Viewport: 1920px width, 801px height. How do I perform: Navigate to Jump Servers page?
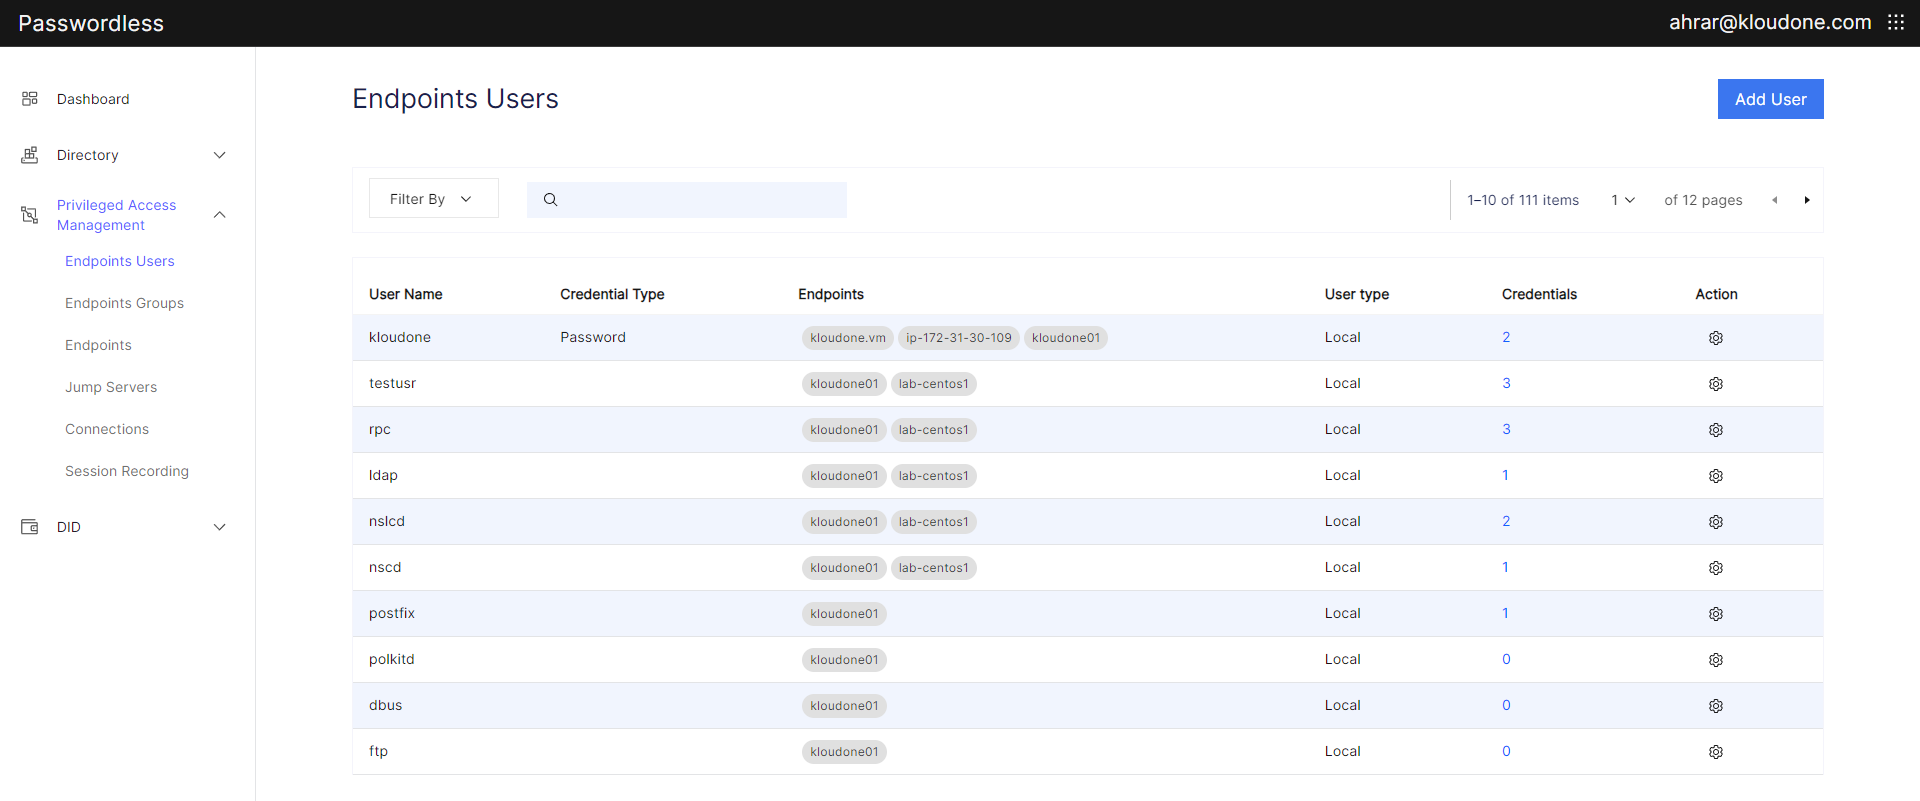111,387
